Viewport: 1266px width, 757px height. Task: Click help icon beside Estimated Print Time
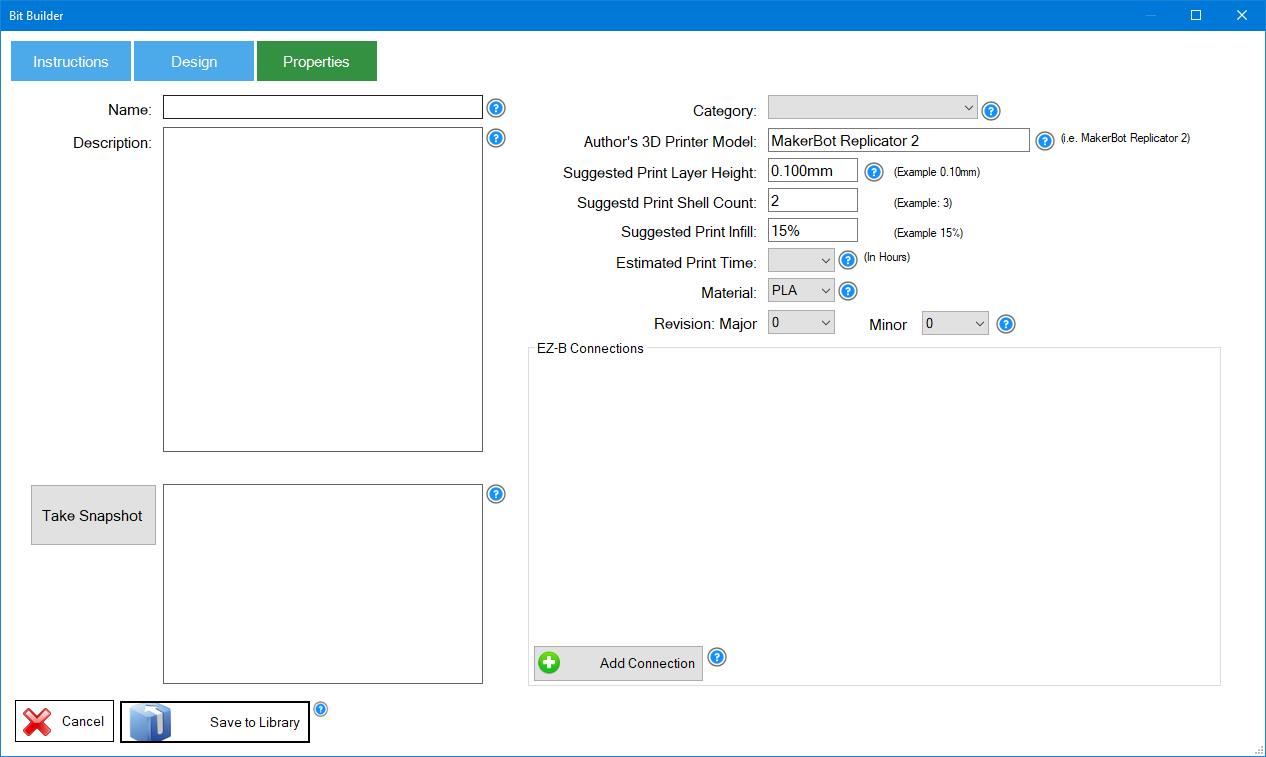[x=848, y=261]
